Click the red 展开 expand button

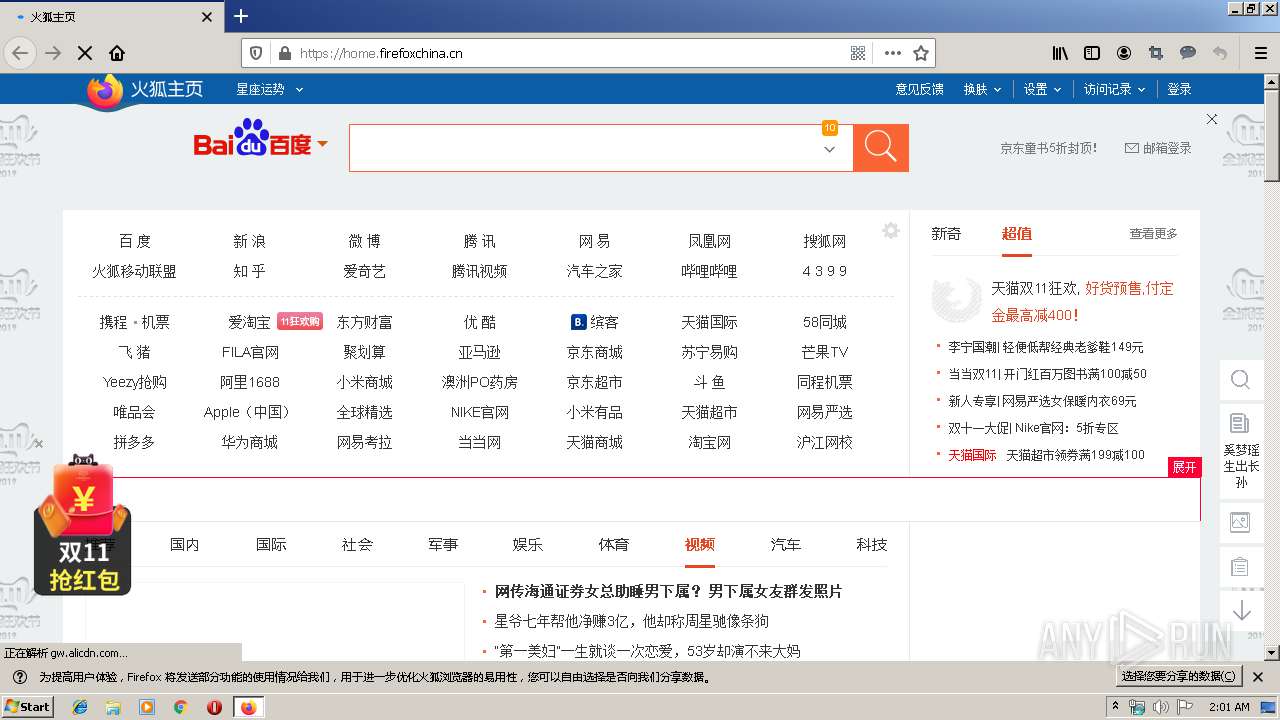coord(1184,467)
